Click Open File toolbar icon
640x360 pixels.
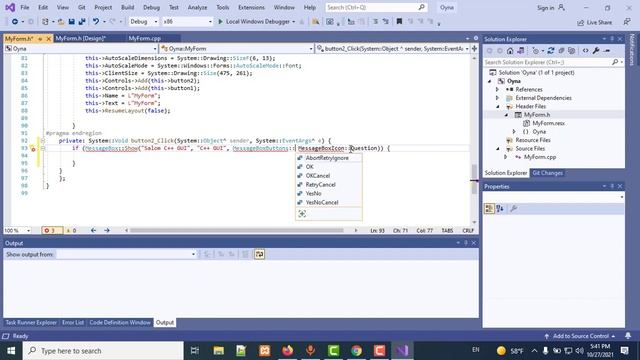click(61, 22)
